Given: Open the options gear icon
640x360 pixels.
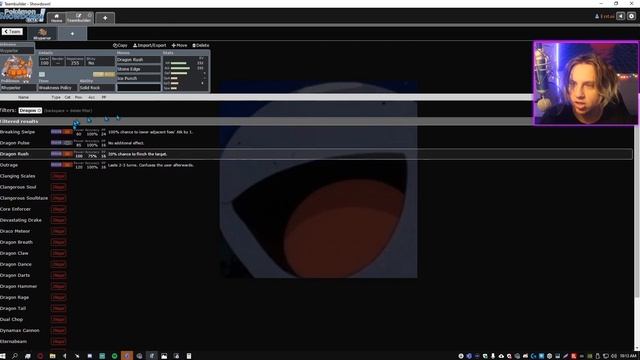Looking at the screenshot, I should (x=631, y=16).
